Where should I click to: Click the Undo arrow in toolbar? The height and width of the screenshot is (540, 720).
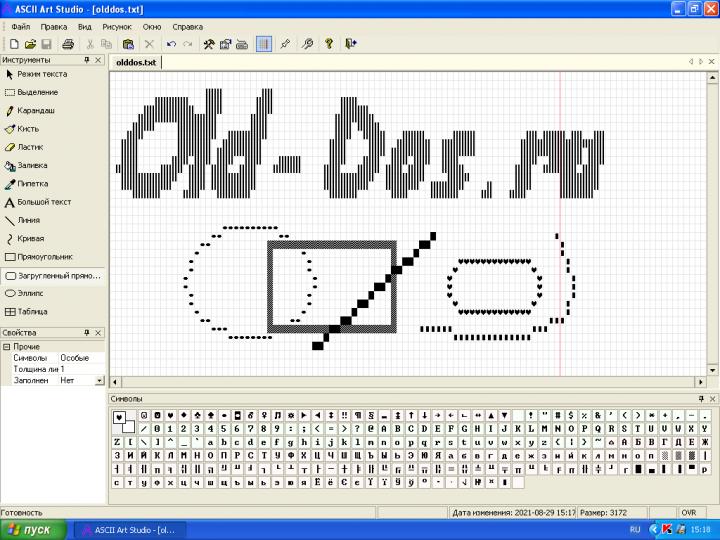point(171,44)
